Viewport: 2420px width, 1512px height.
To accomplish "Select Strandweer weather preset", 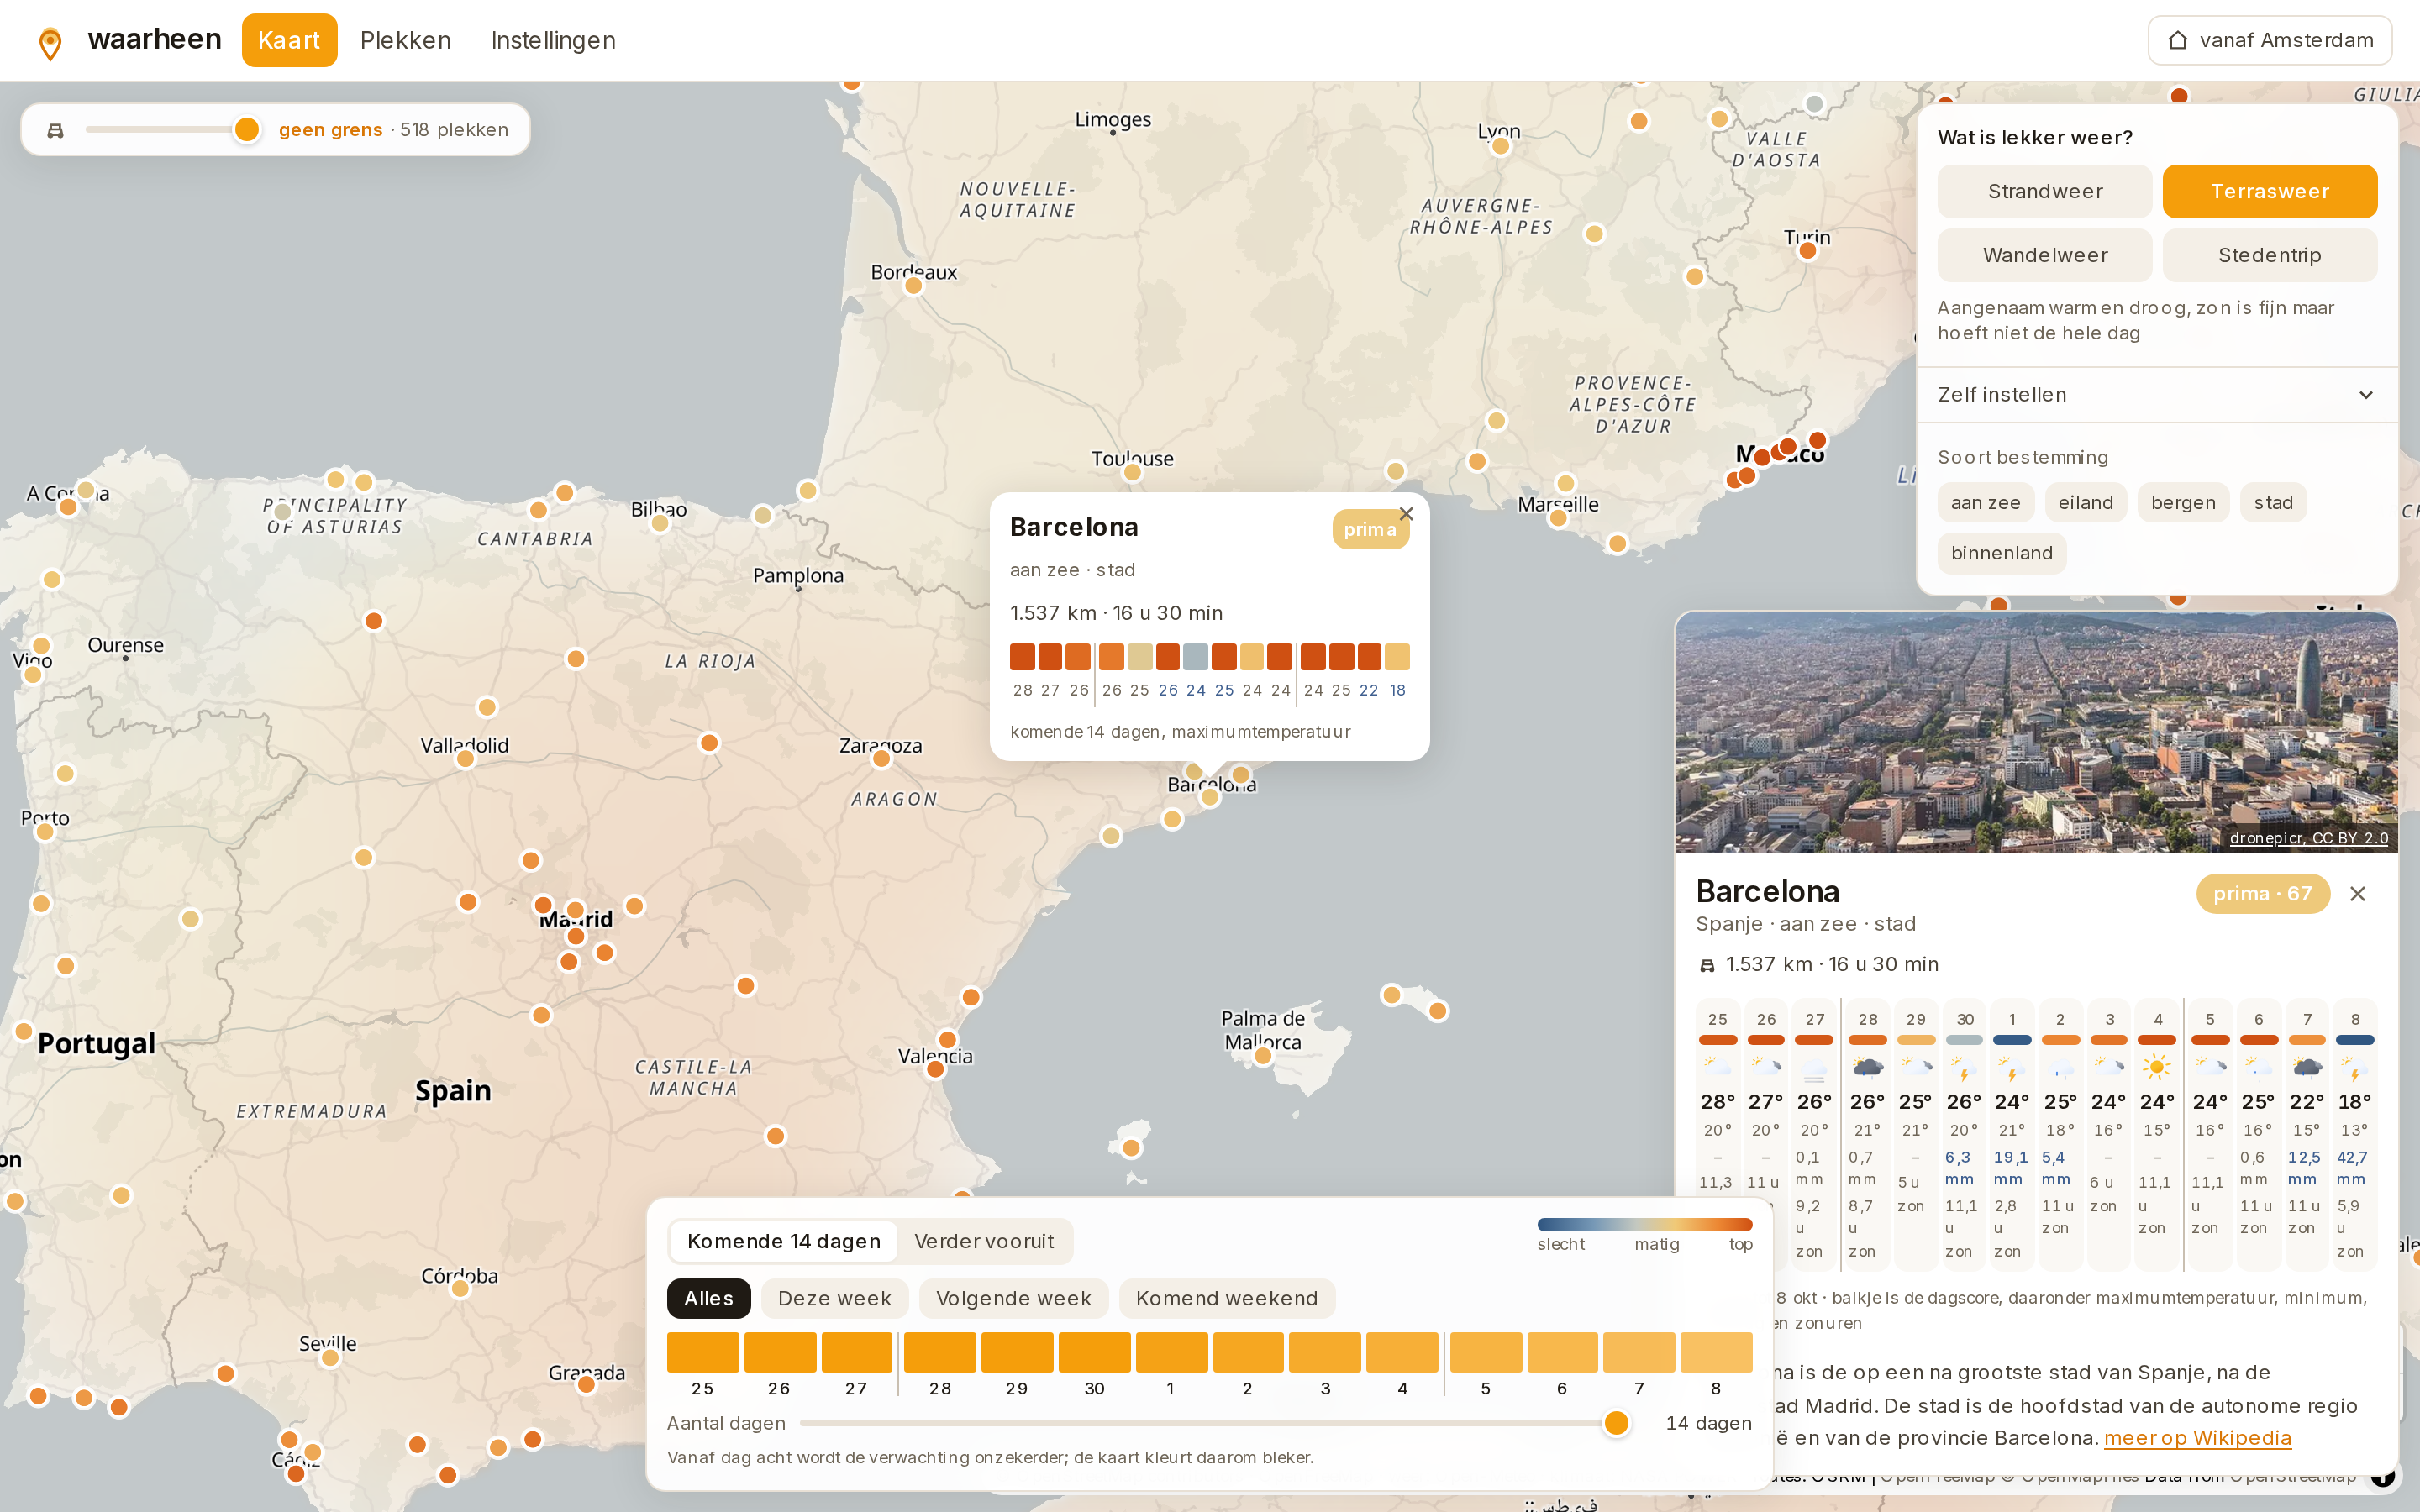I will [x=2044, y=191].
